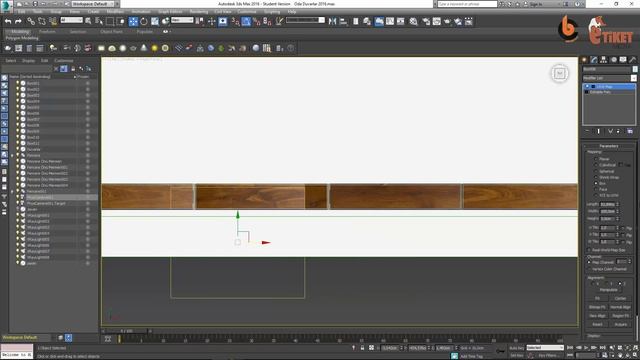Click the Redo arrow in main toolbar

18,22
